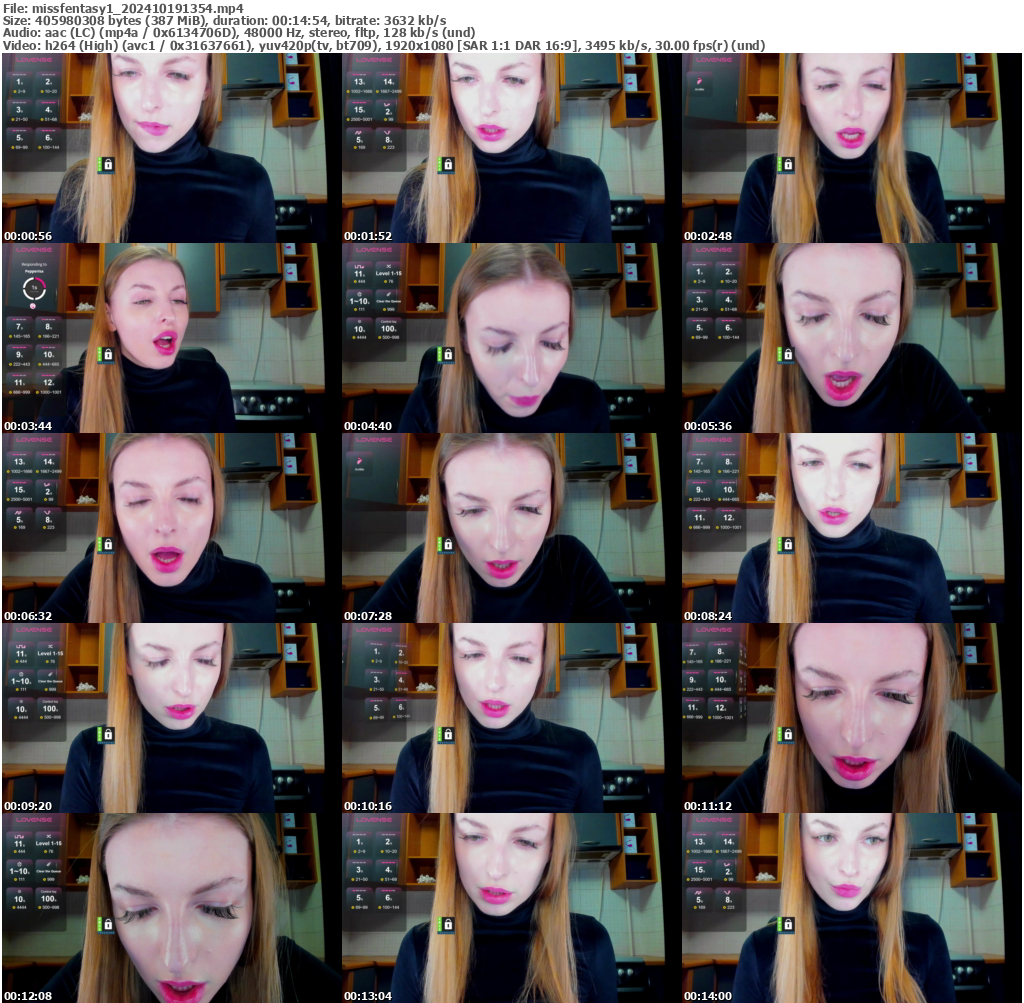The height and width of the screenshot is (1003, 1024).
Task: Click the green battery indicator beside the lock icon
Action: click(98, 162)
